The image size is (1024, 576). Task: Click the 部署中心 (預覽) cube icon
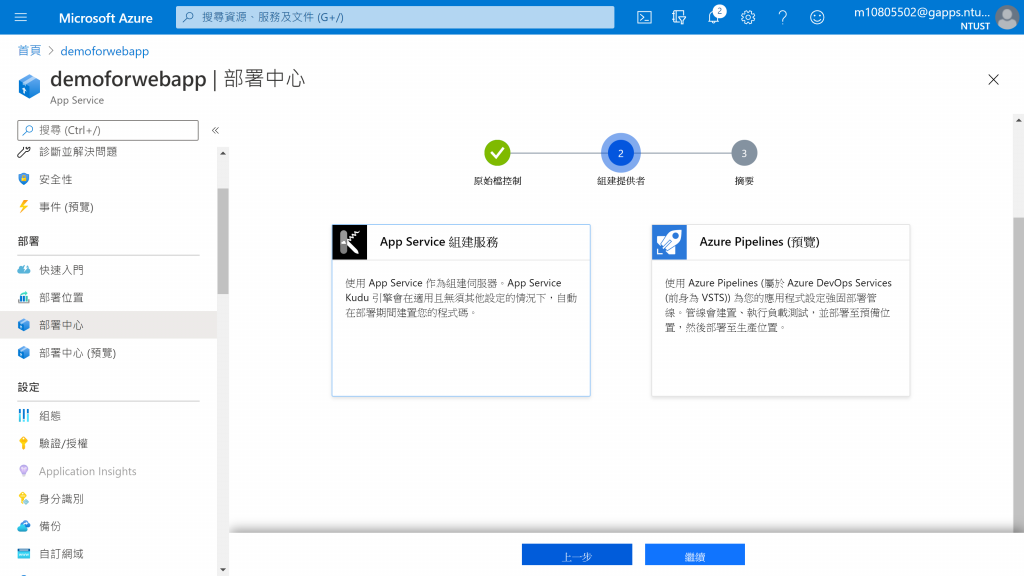[x=24, y=353]
